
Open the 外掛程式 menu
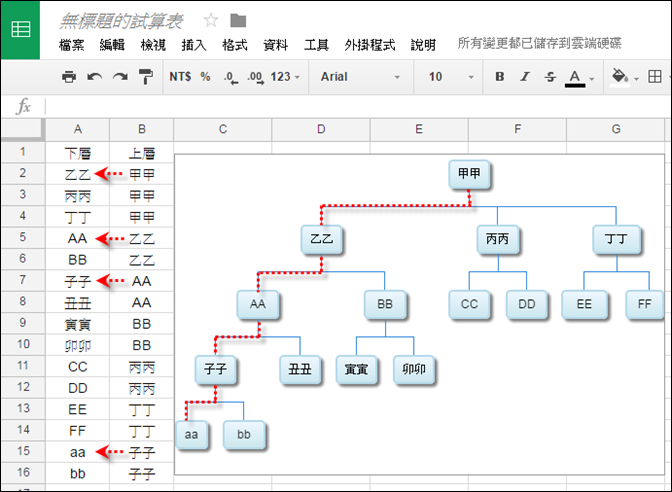pos(369,45)
